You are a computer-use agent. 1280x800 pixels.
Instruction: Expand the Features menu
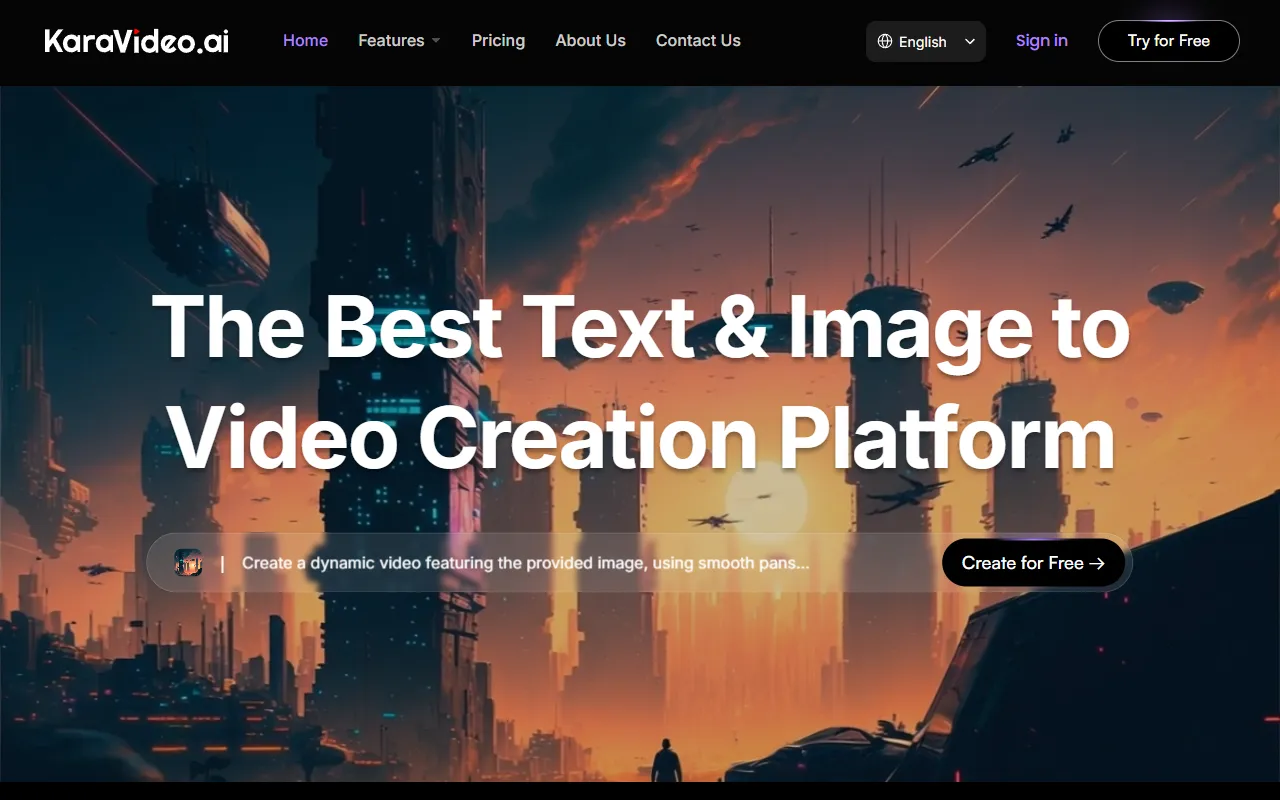tap(399, 41)
